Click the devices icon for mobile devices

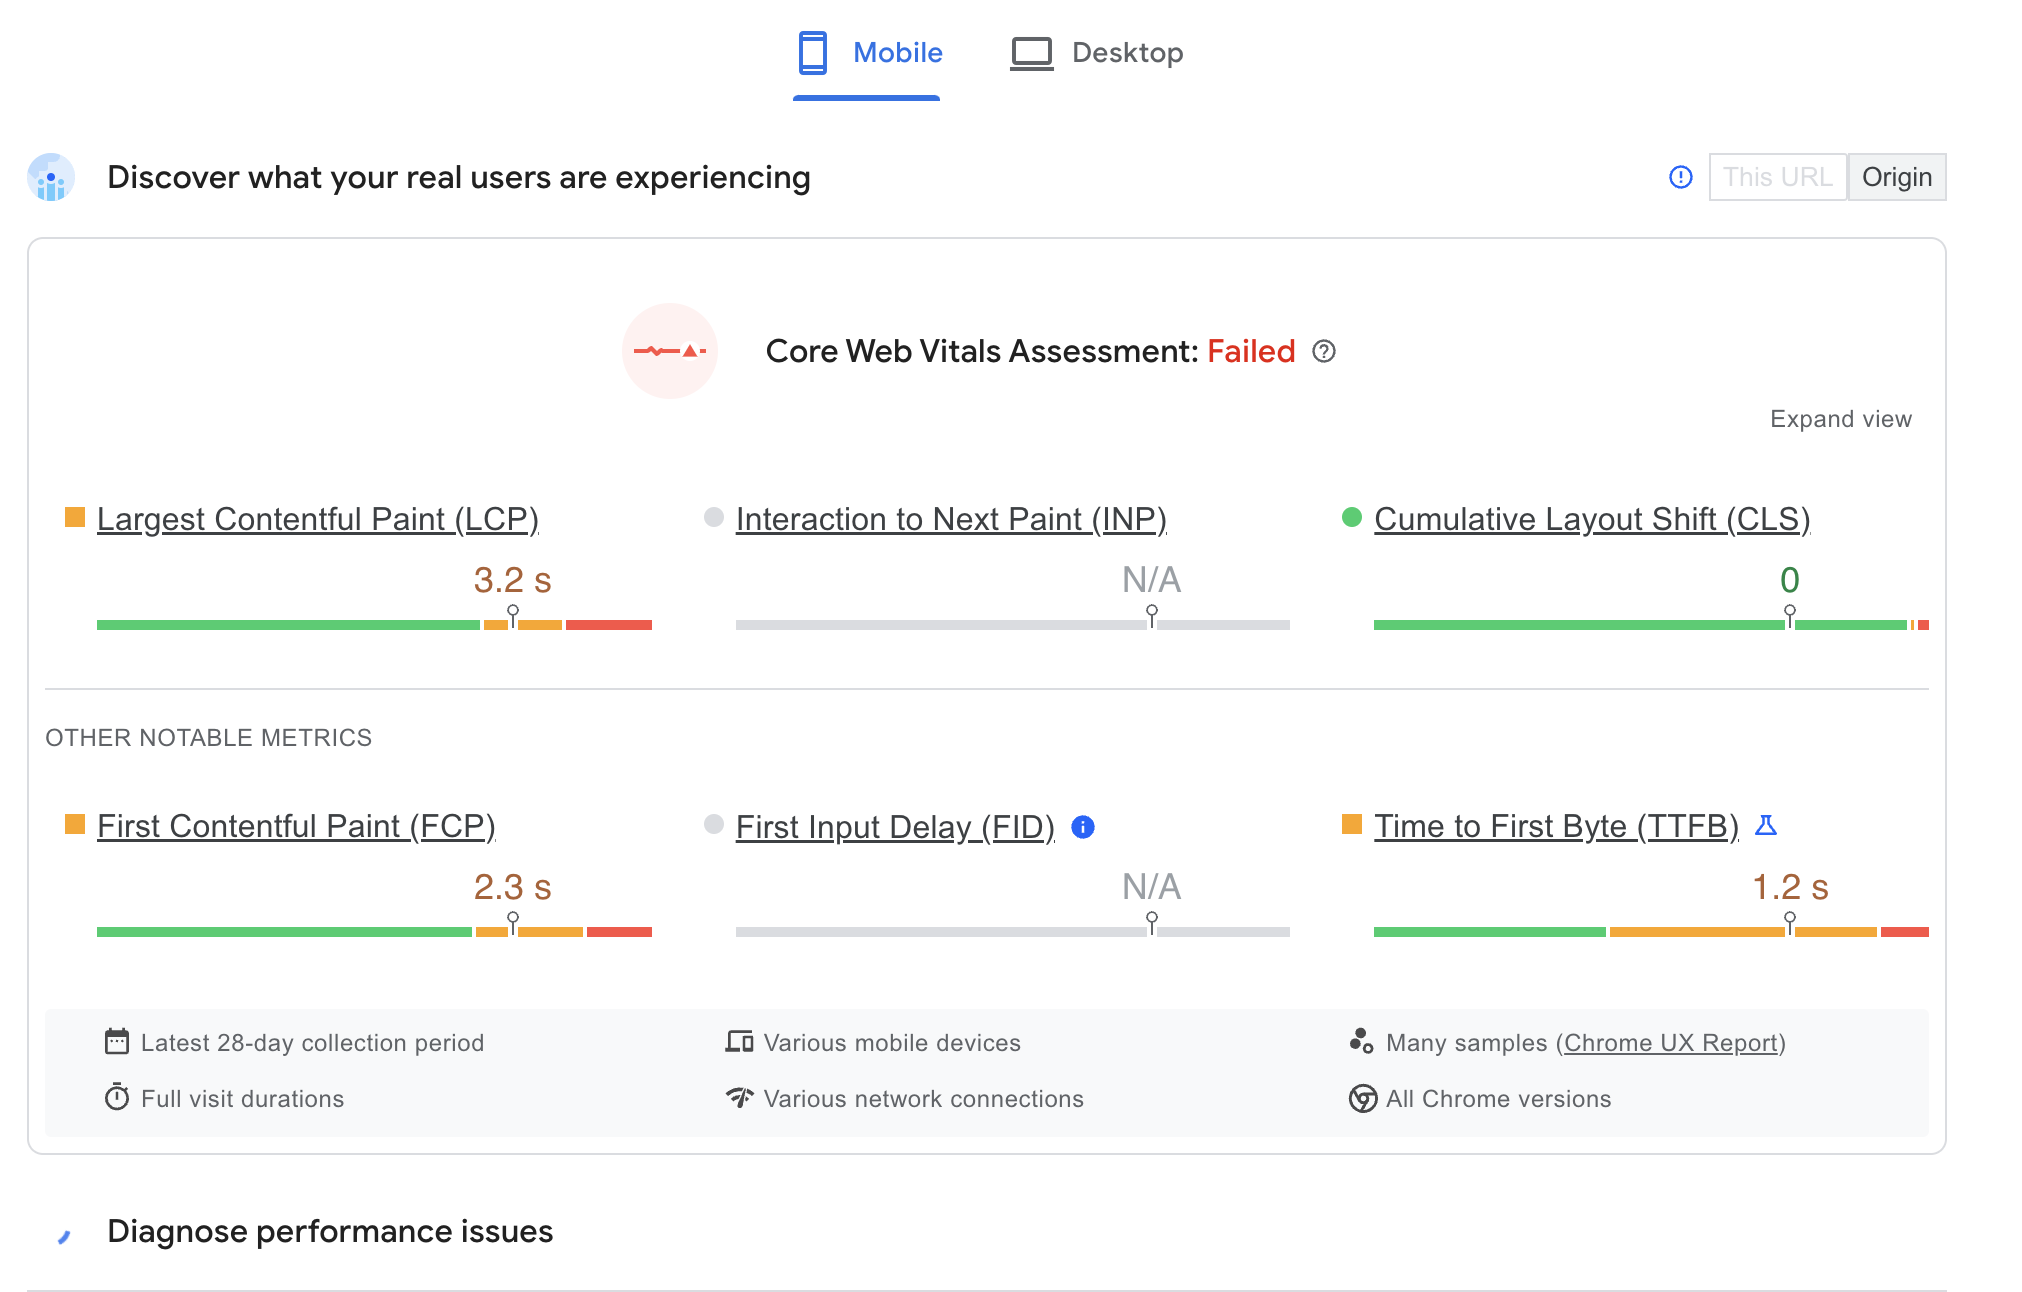click(739, 1042)
